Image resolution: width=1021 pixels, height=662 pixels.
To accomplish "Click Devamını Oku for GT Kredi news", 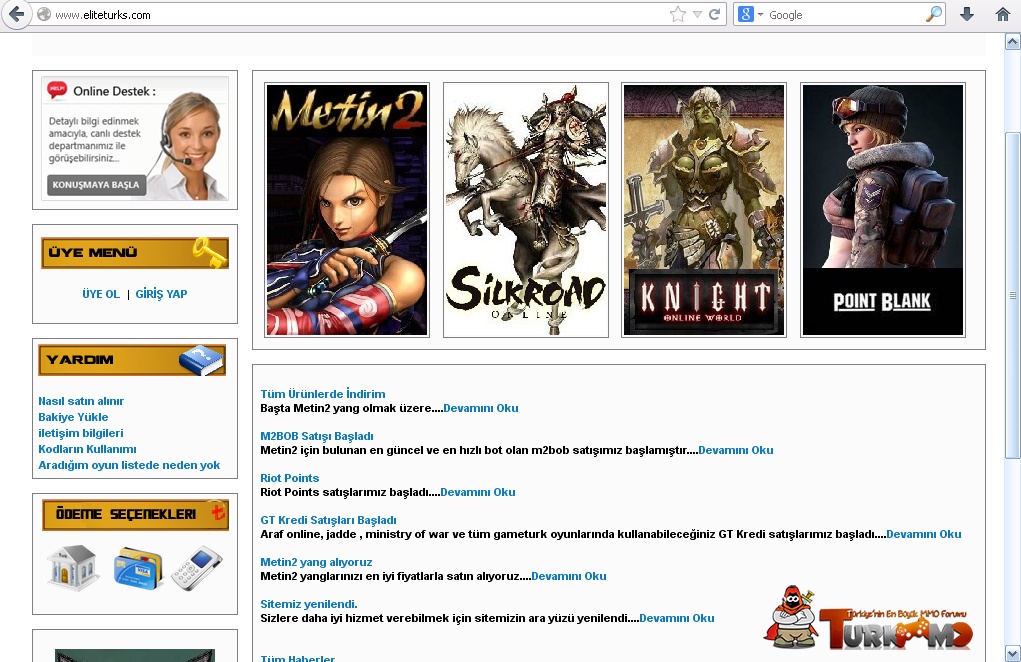I will 924,534.
